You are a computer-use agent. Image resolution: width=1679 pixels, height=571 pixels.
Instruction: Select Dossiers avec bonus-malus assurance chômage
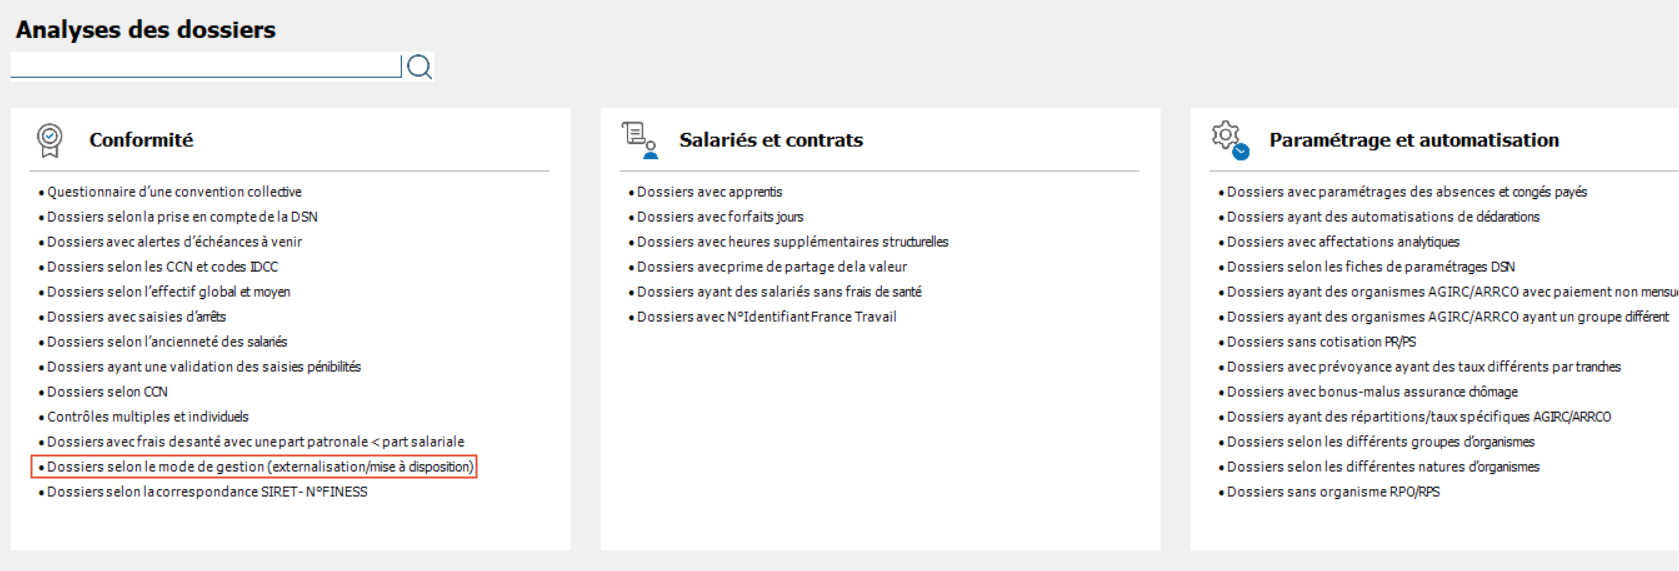point(1372,392)
